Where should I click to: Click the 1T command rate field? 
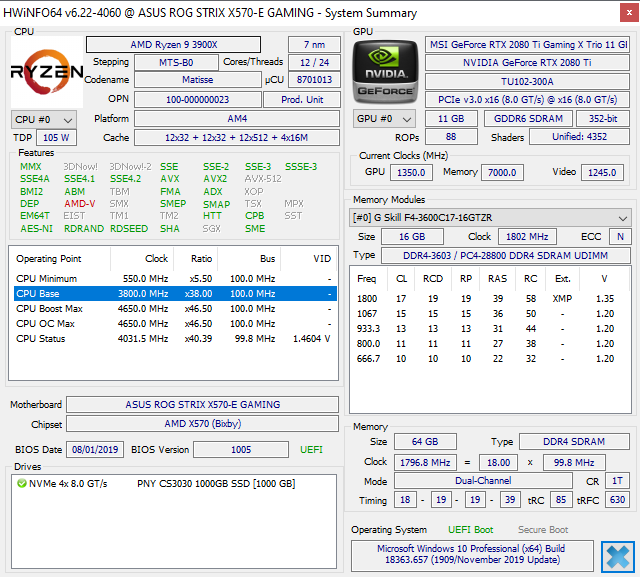point(617,481)
